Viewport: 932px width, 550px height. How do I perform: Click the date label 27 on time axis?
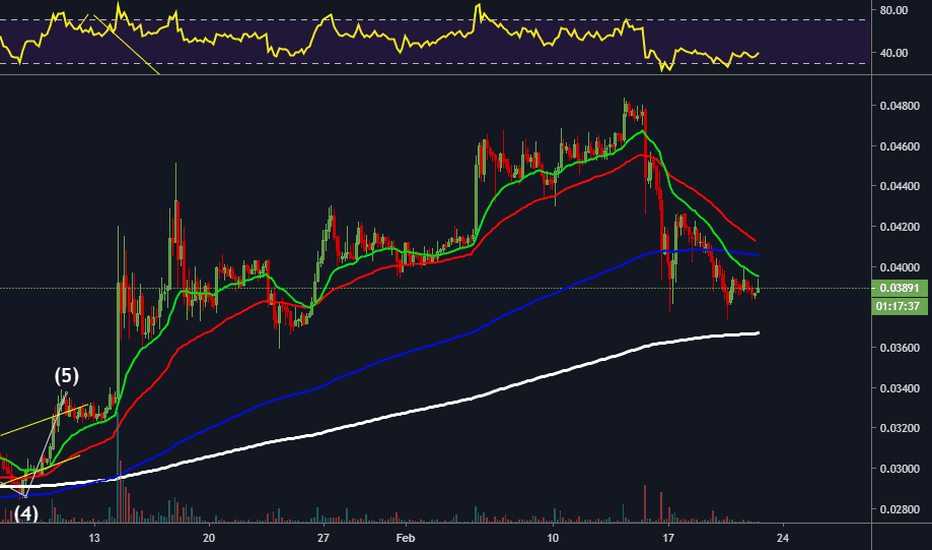[323, 538]
